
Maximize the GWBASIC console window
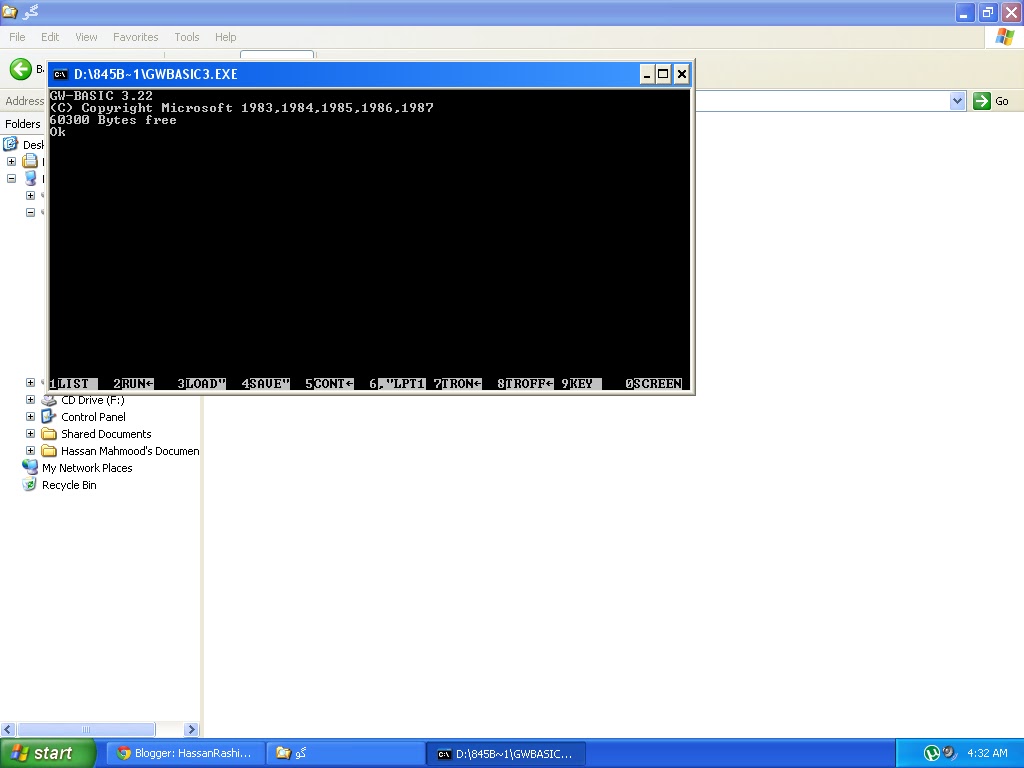[663, 74]
